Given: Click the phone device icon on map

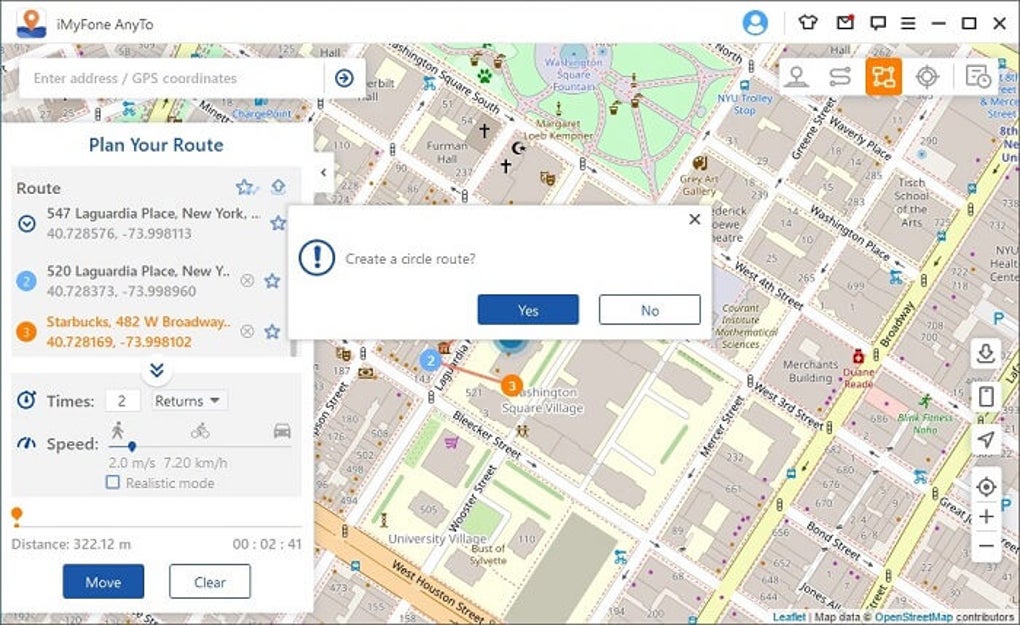Looking at the screenshot, I should coord(986,397).
